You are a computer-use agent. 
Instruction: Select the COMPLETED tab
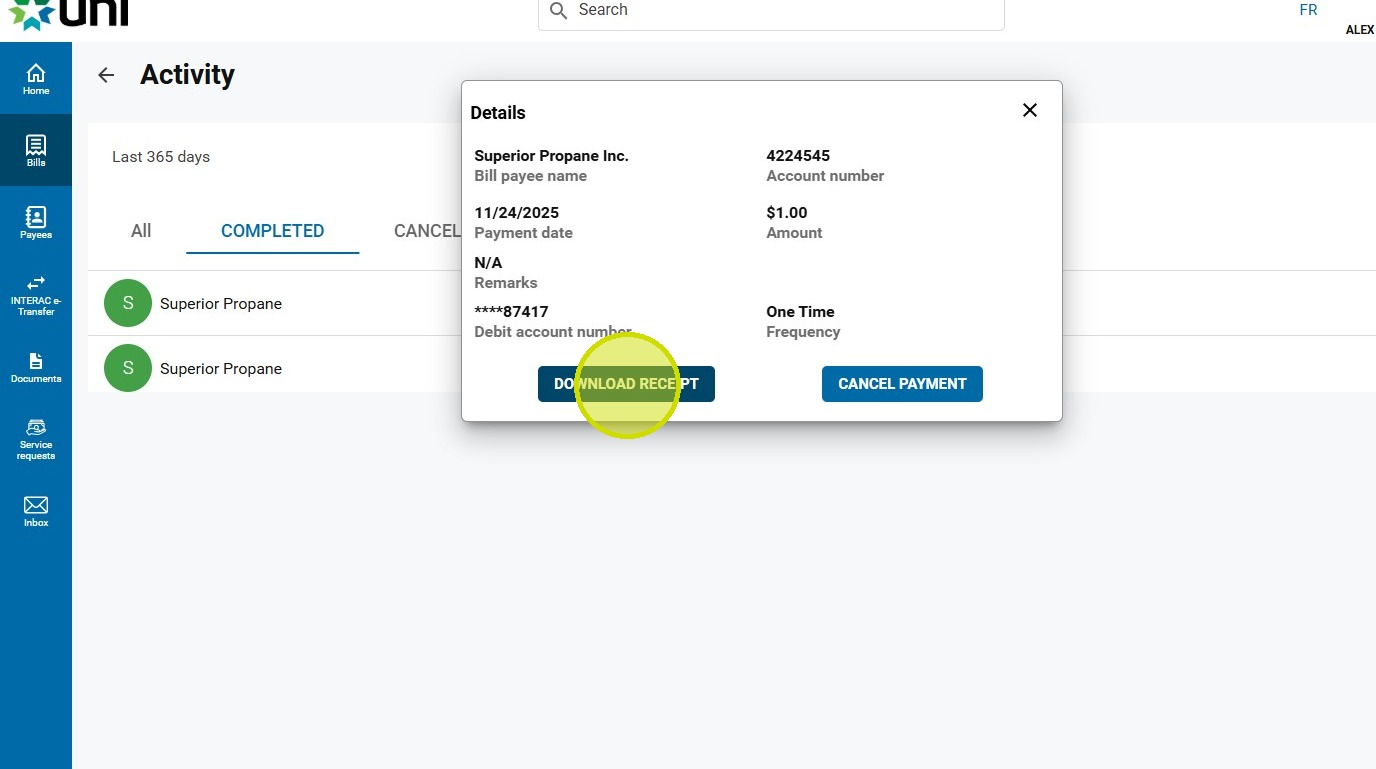pos(272,231)
